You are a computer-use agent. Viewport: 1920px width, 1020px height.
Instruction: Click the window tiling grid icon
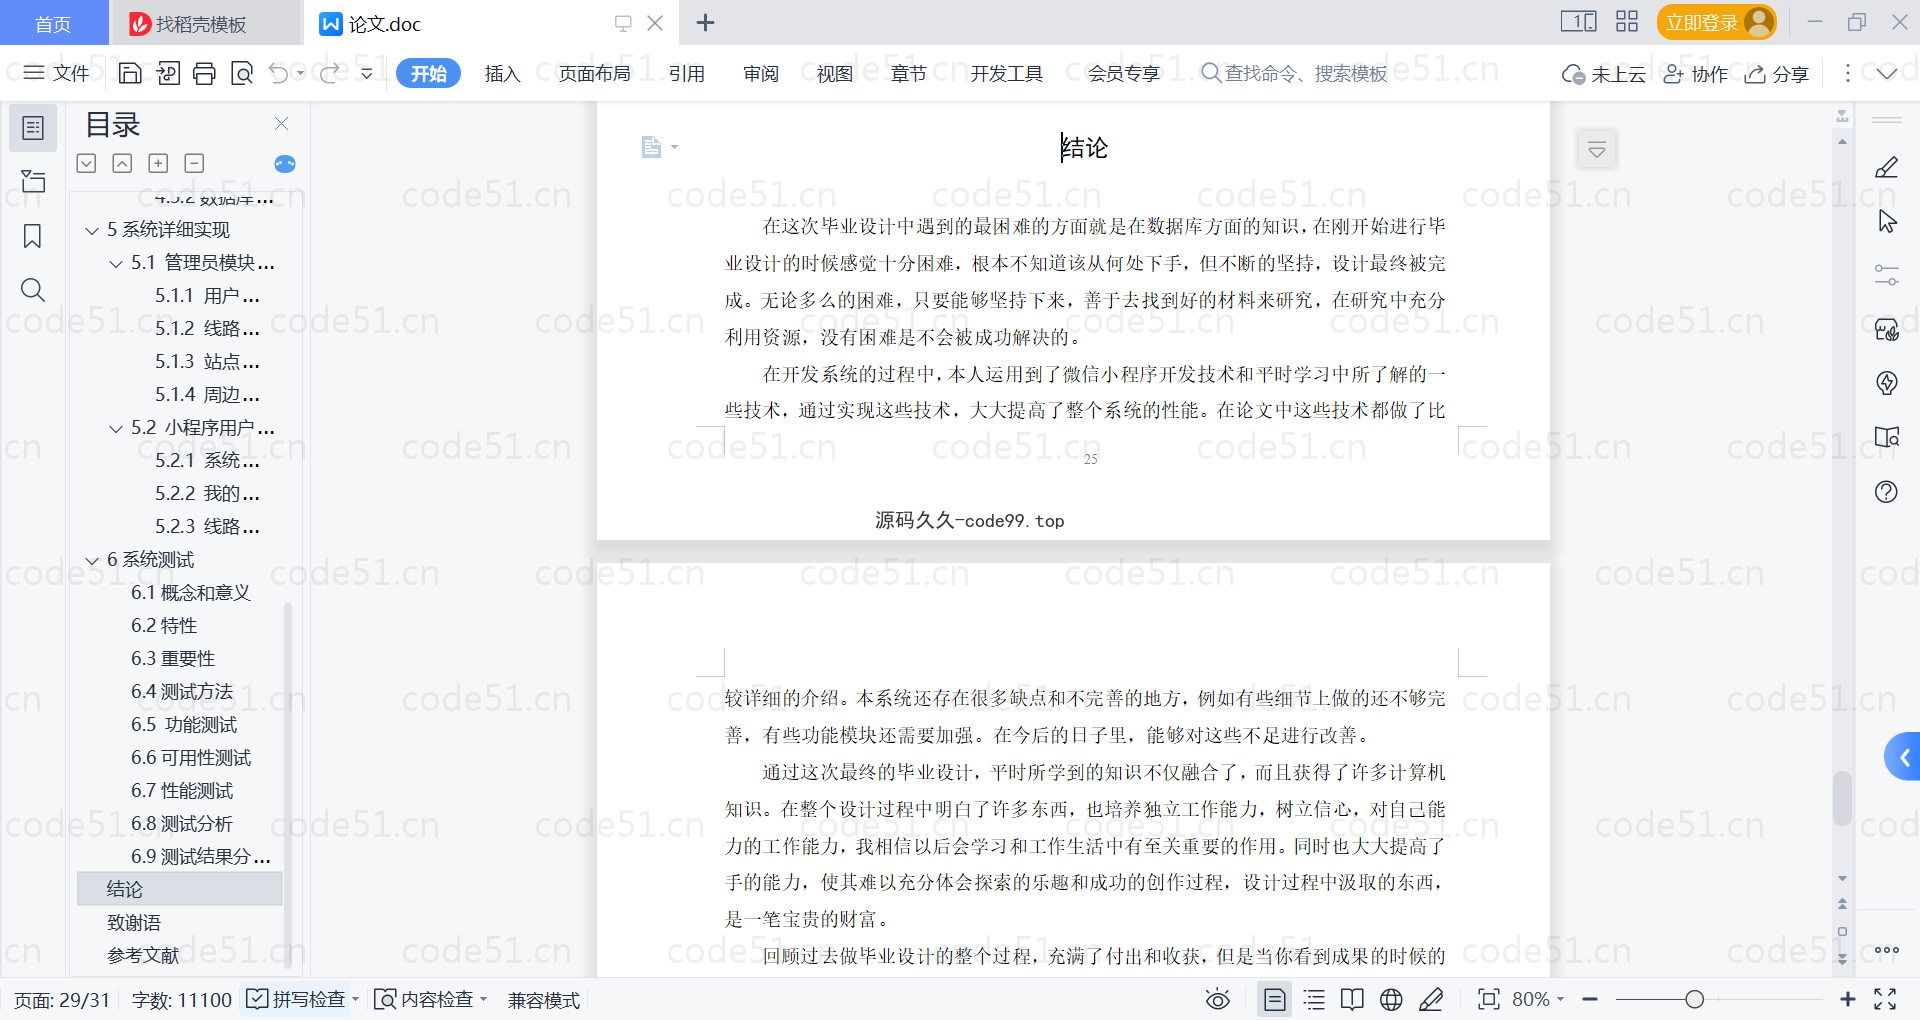1627,22
